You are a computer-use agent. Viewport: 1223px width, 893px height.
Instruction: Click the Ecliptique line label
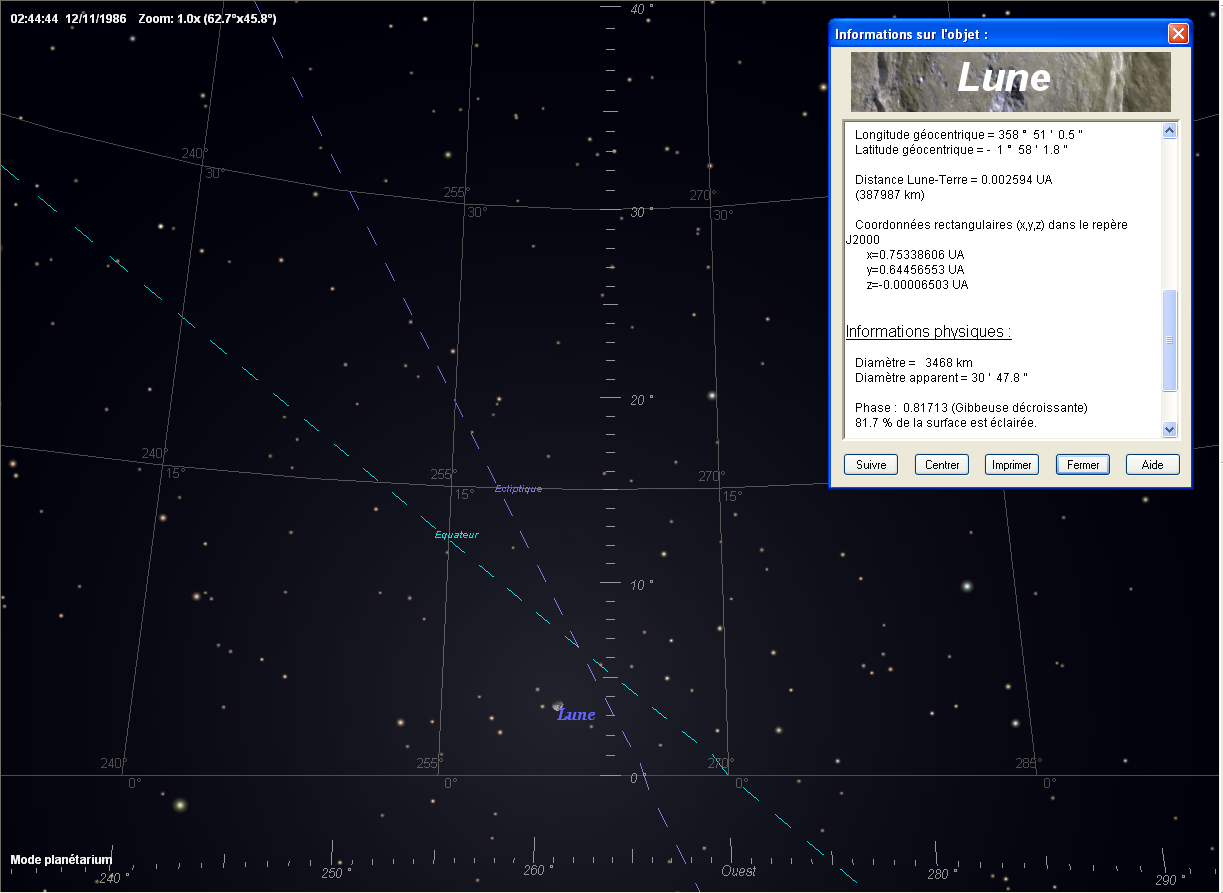coord(518,489)
